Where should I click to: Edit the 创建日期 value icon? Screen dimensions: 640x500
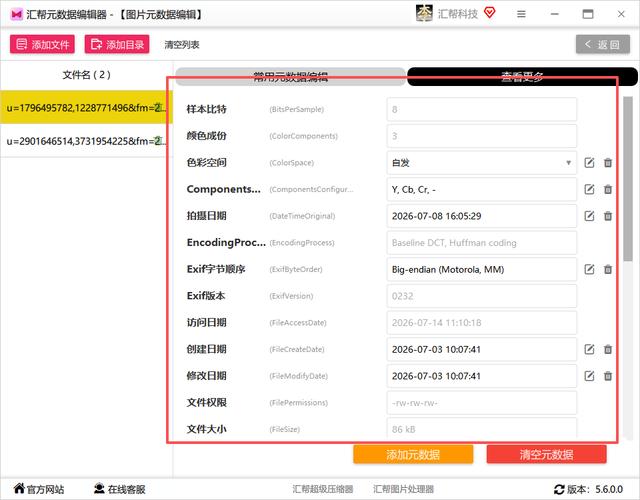(589, 349)
